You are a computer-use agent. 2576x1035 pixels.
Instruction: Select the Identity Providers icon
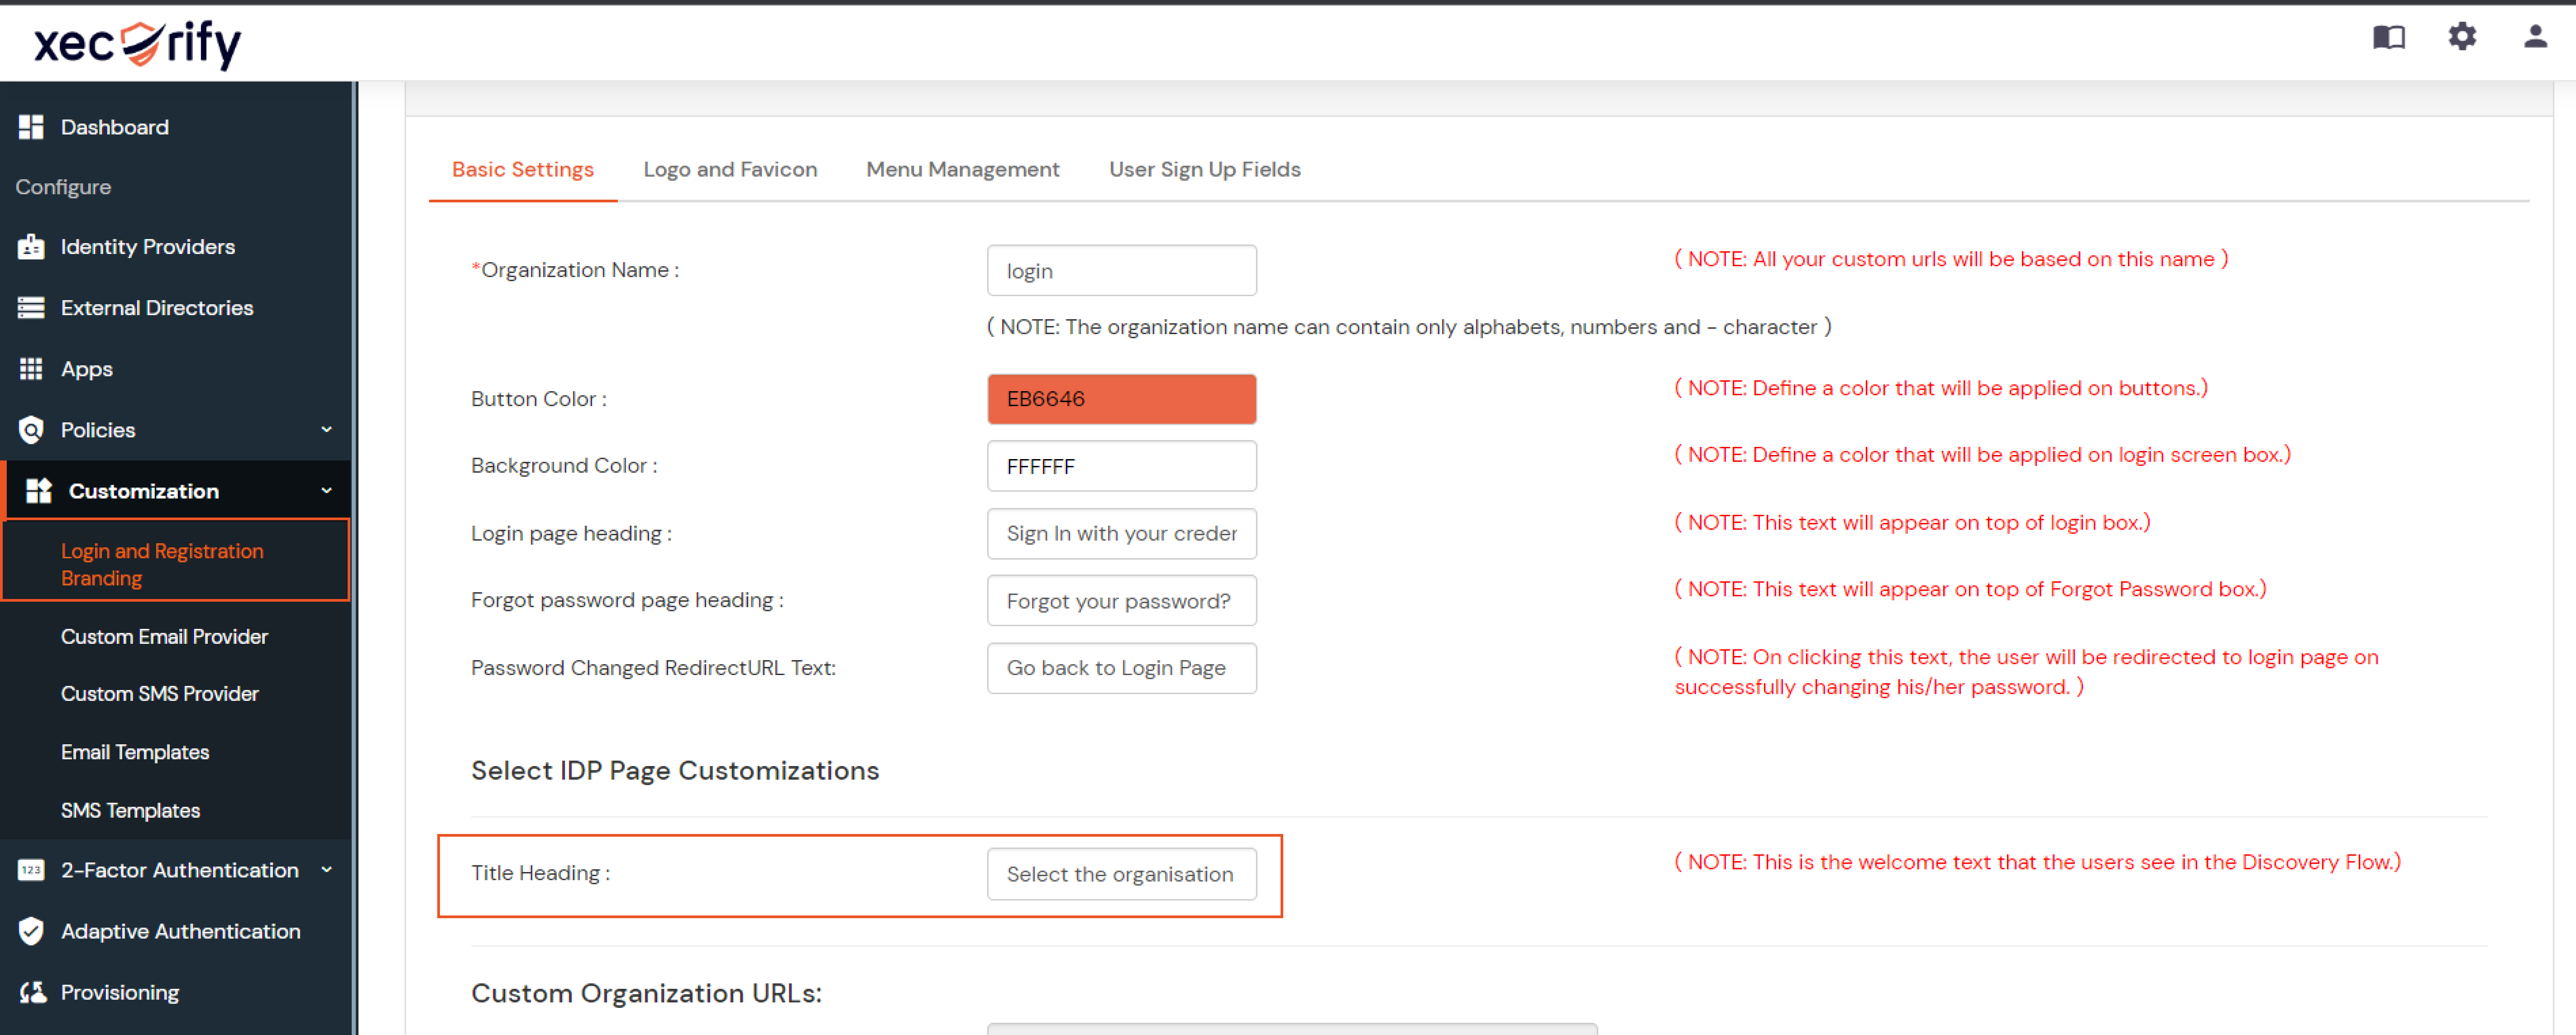pyautogui.click(x=31, y=246)
